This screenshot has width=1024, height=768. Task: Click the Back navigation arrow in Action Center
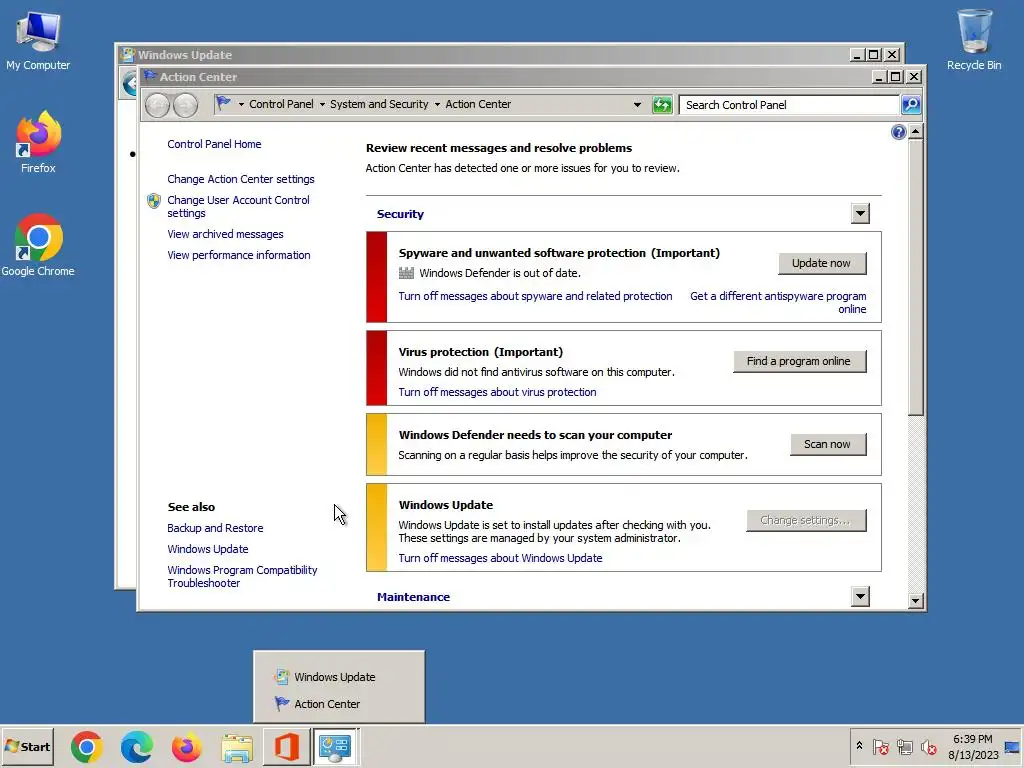[157, 104]
